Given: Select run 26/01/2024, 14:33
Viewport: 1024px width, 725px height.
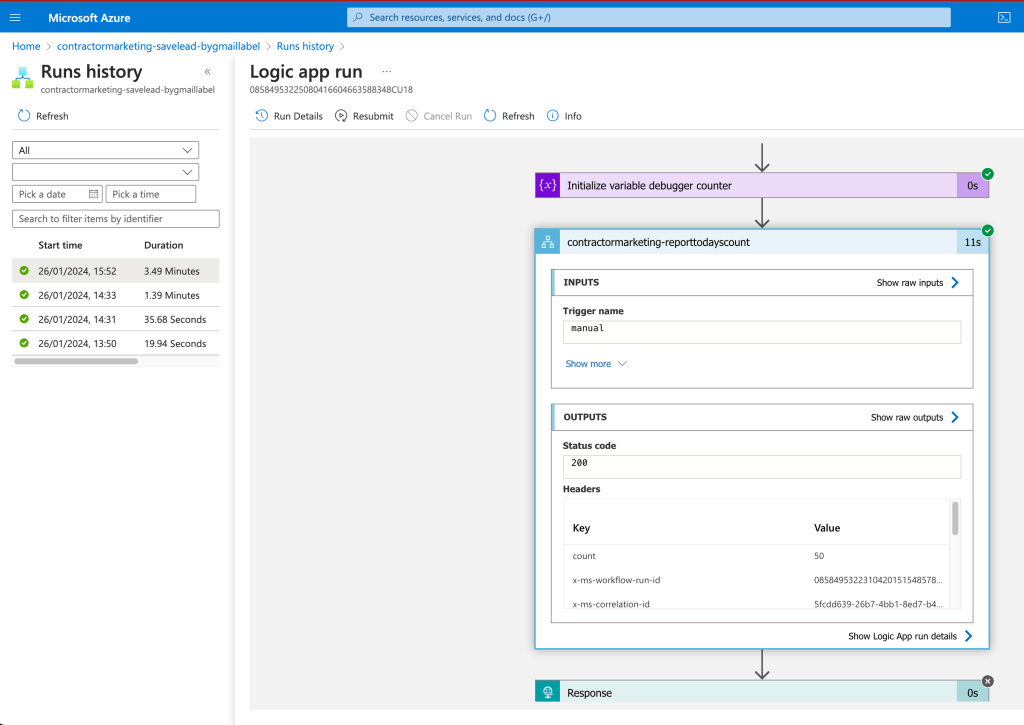Looking at the screenshot, I should (x=116, y=295).
